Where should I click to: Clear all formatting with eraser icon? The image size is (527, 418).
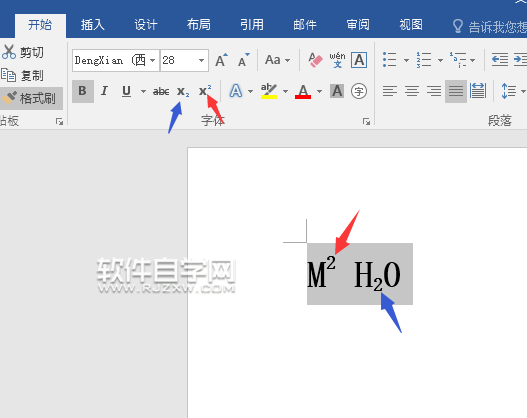315,60
